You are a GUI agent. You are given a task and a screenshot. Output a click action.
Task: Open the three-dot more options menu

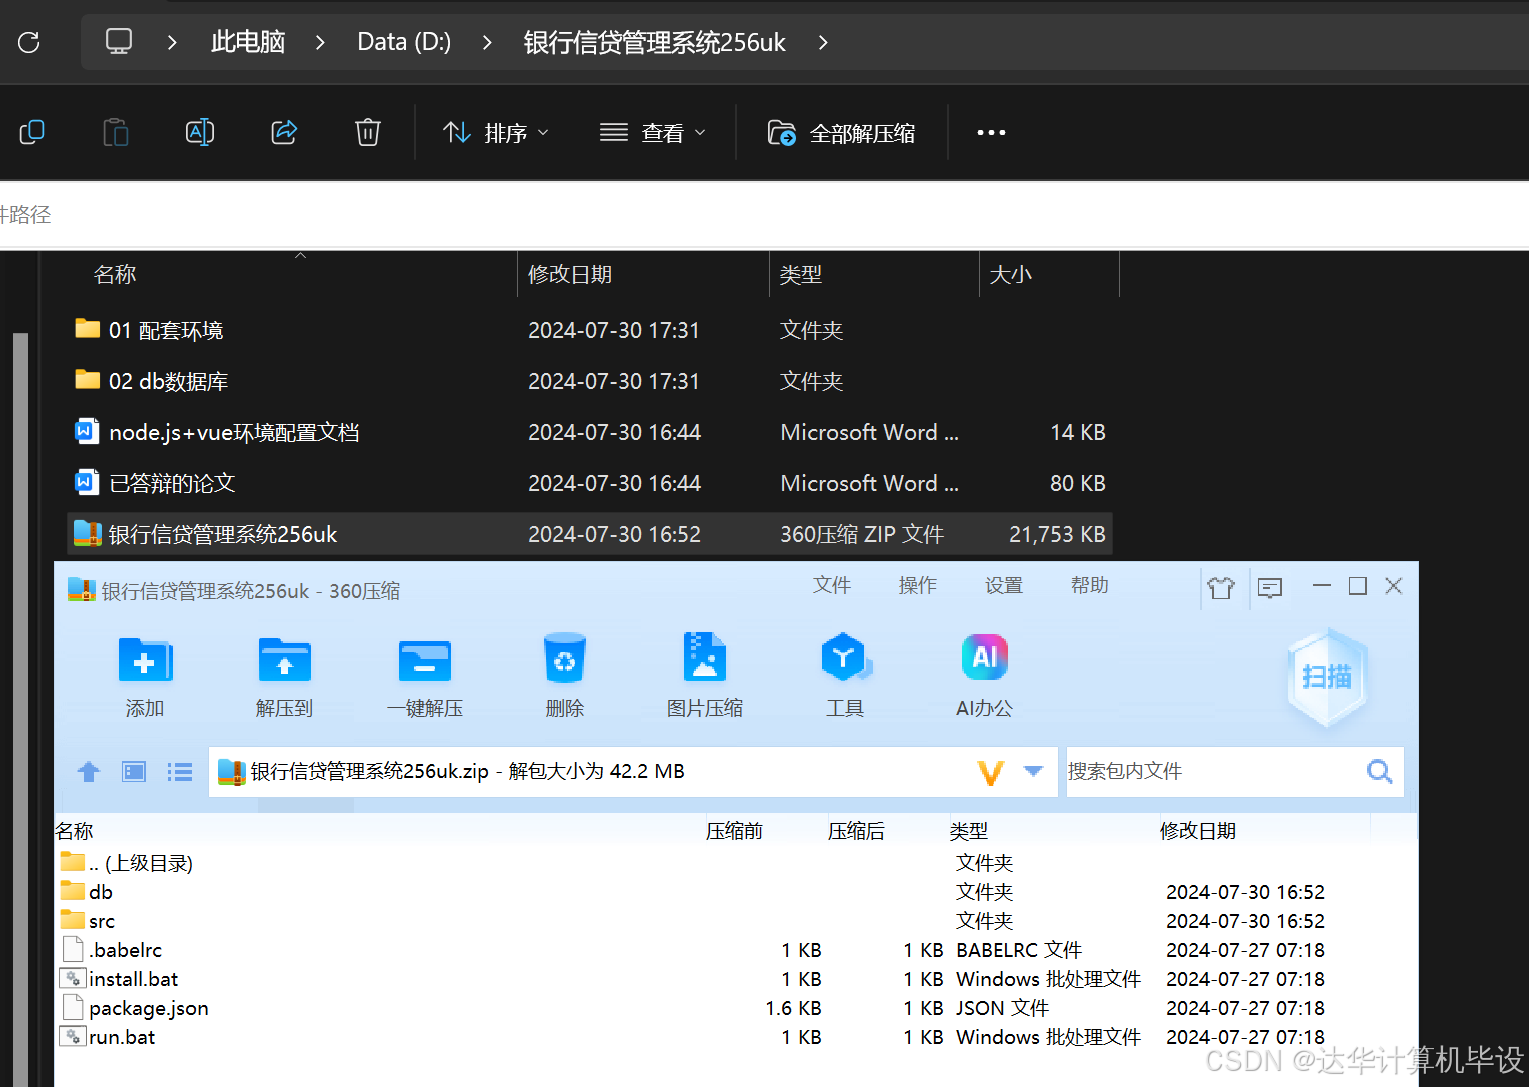991,133
